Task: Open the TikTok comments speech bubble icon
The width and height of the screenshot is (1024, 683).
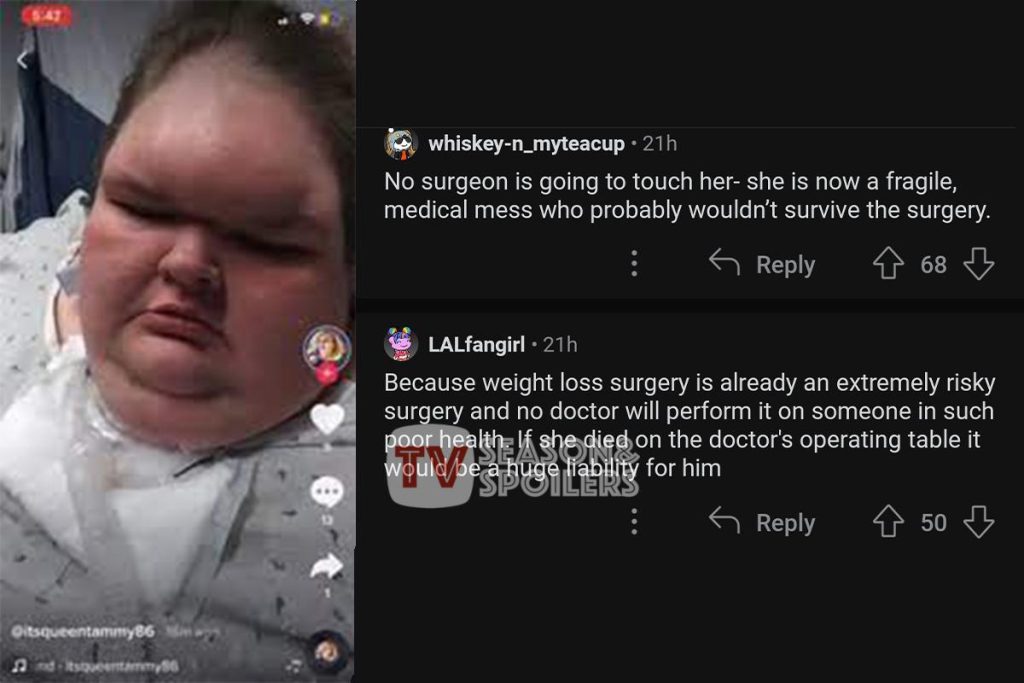Action: tap(327, 493)
